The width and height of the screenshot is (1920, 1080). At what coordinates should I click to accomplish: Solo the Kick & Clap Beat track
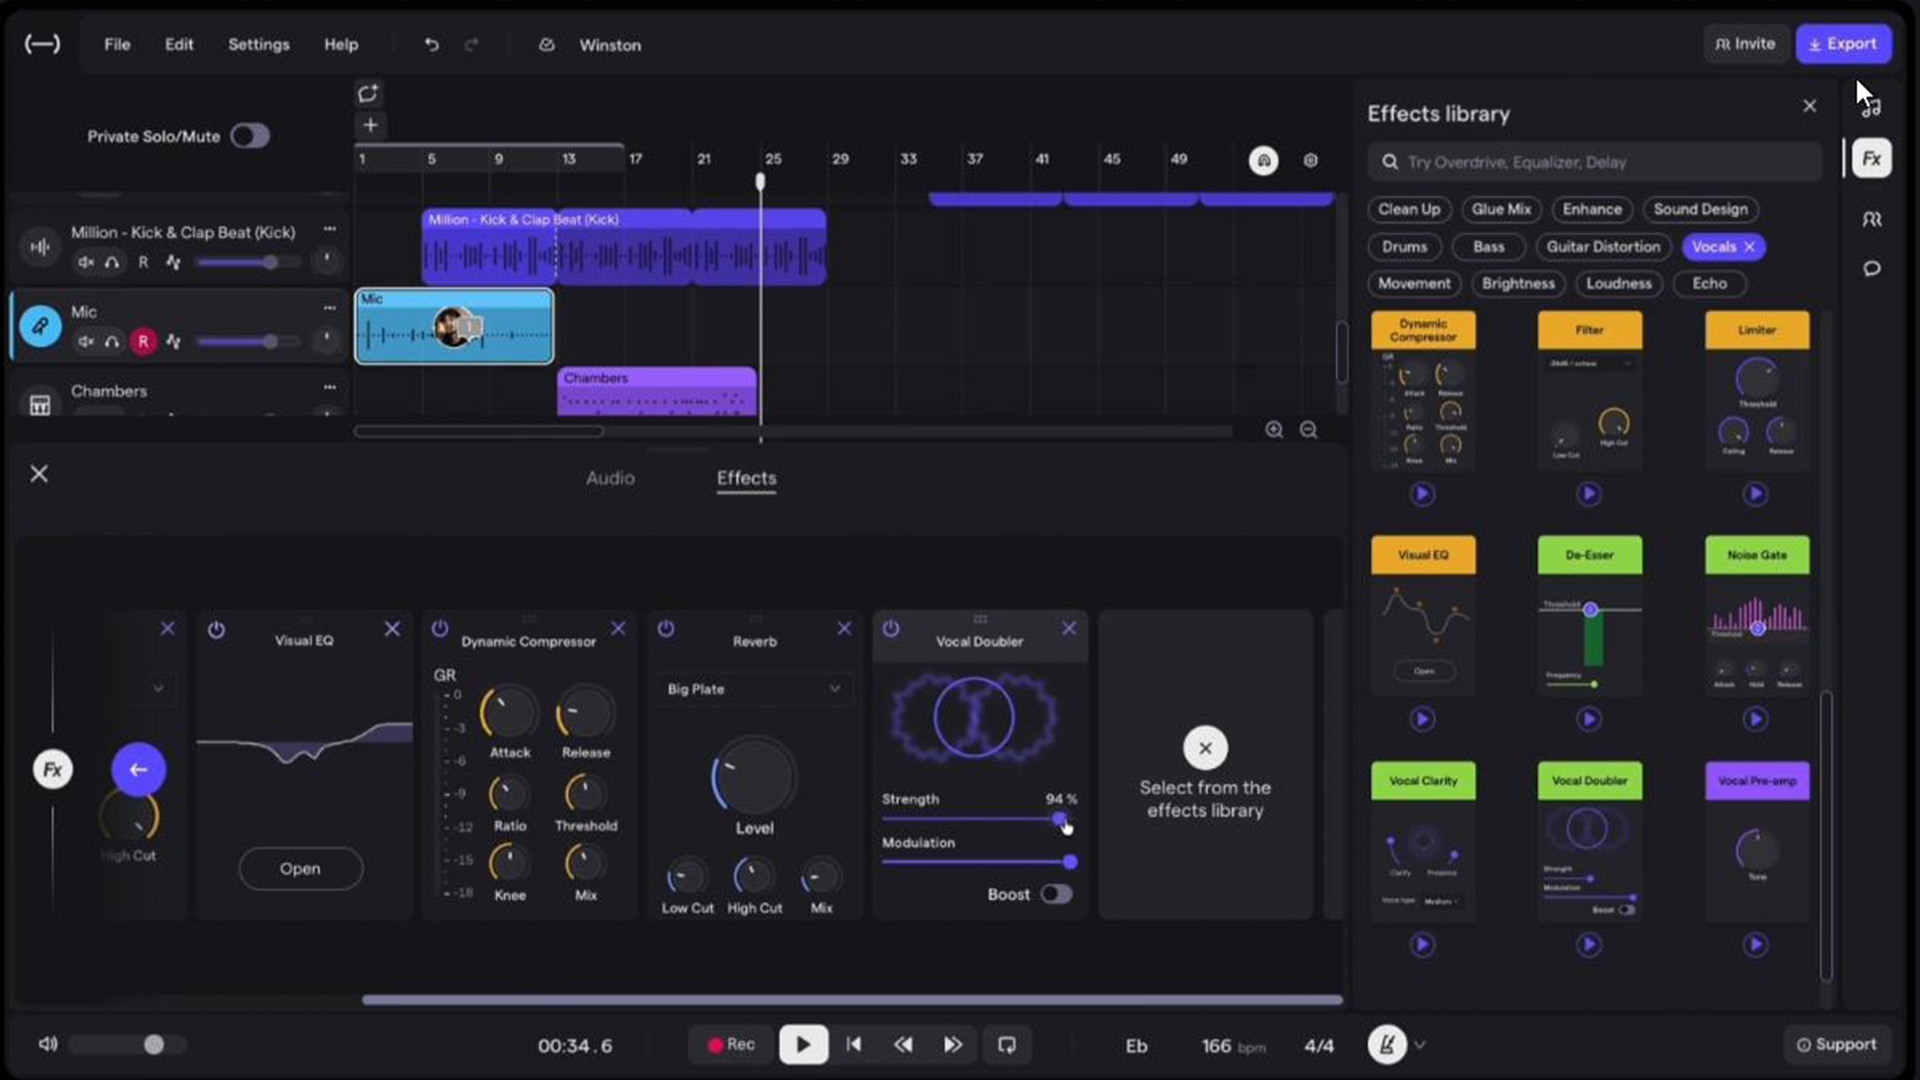click(x=112, y=262)
